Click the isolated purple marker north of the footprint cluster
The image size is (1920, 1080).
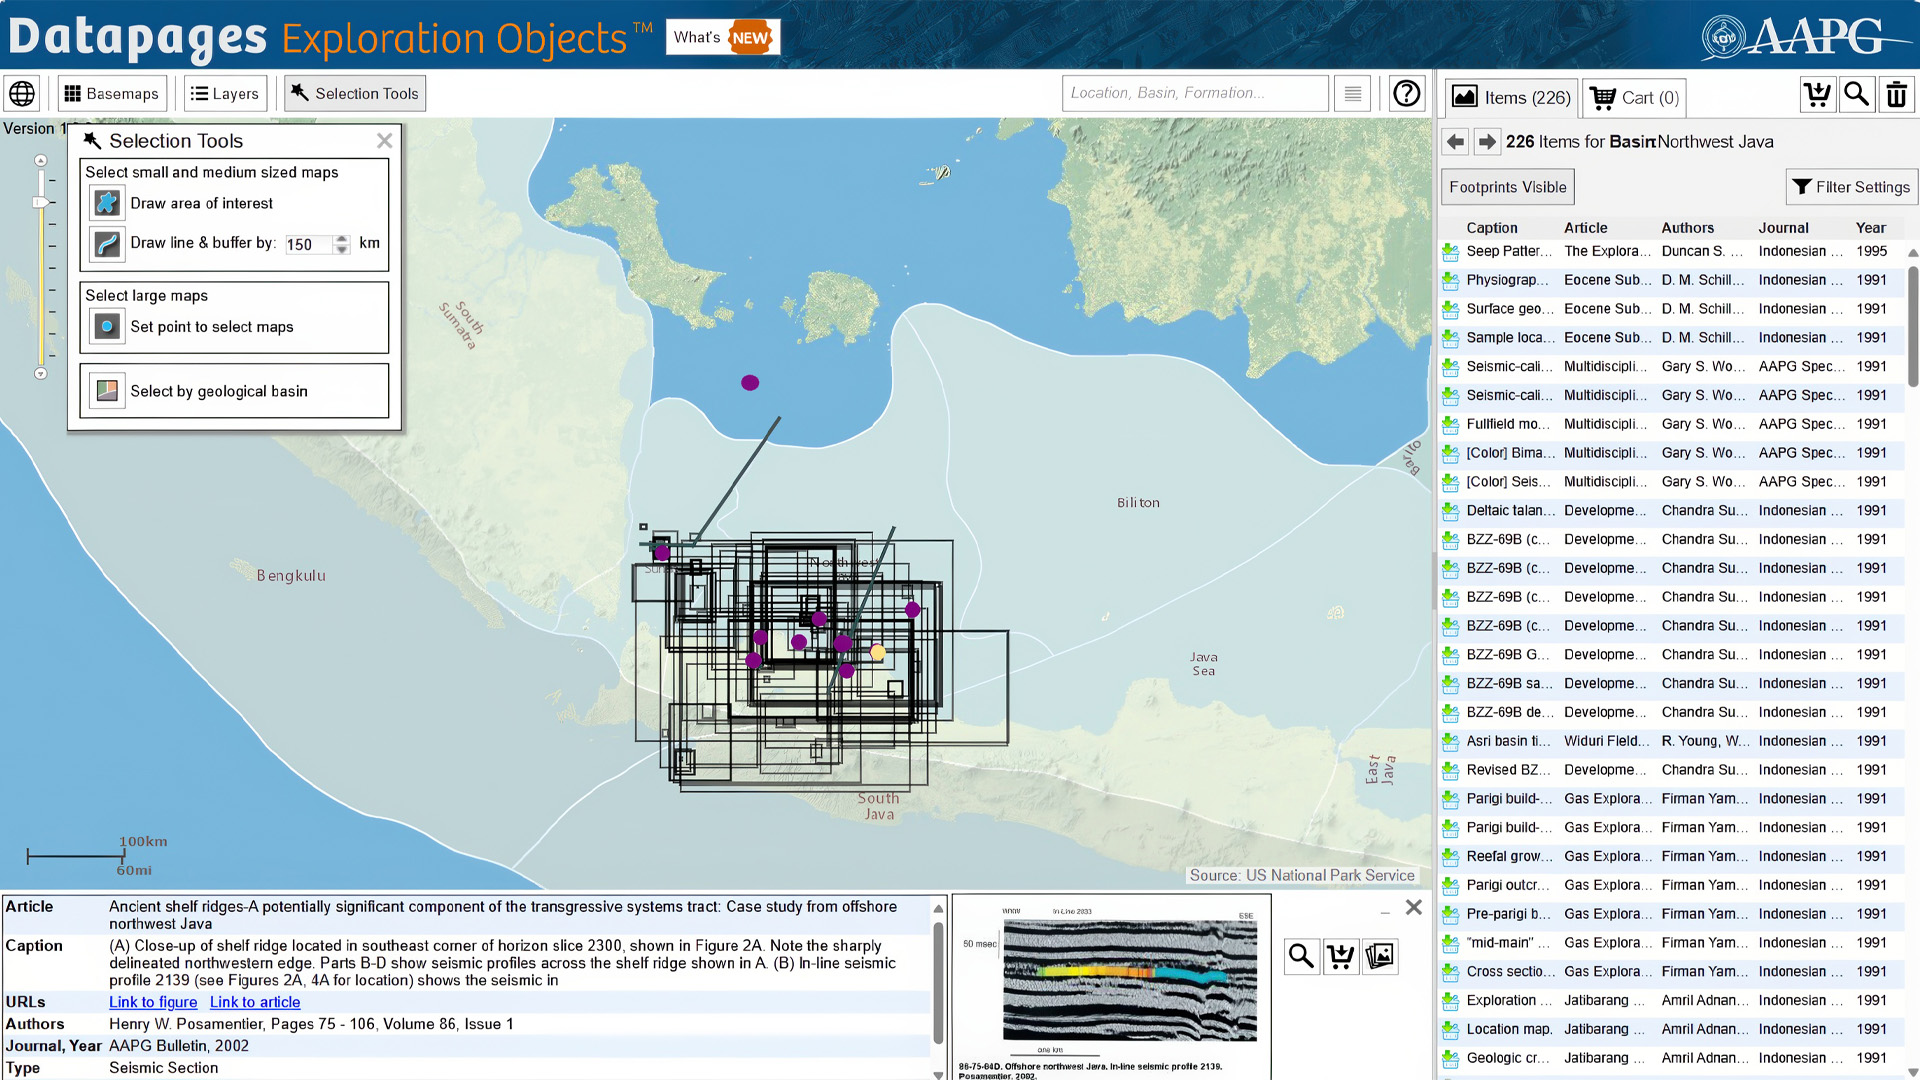(750, 383)
